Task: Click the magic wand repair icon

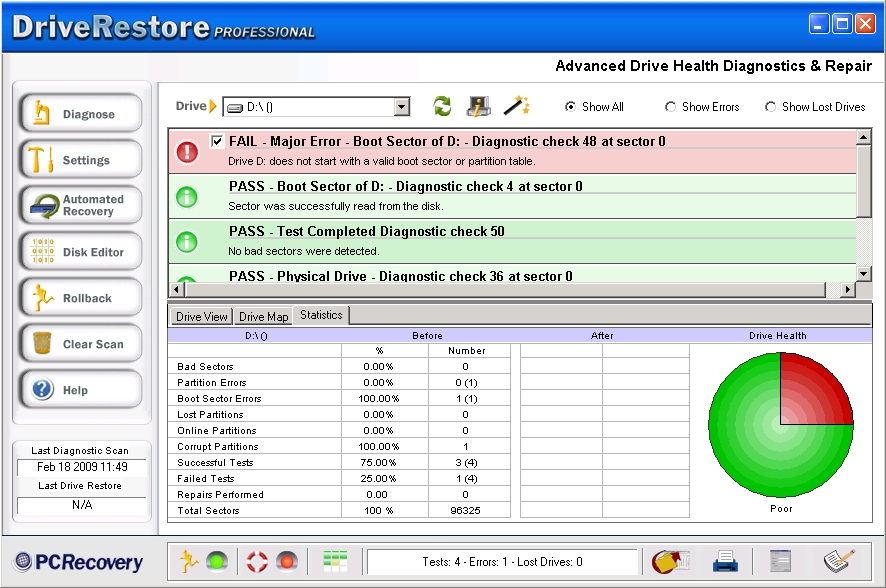Action: coord(516,106)
